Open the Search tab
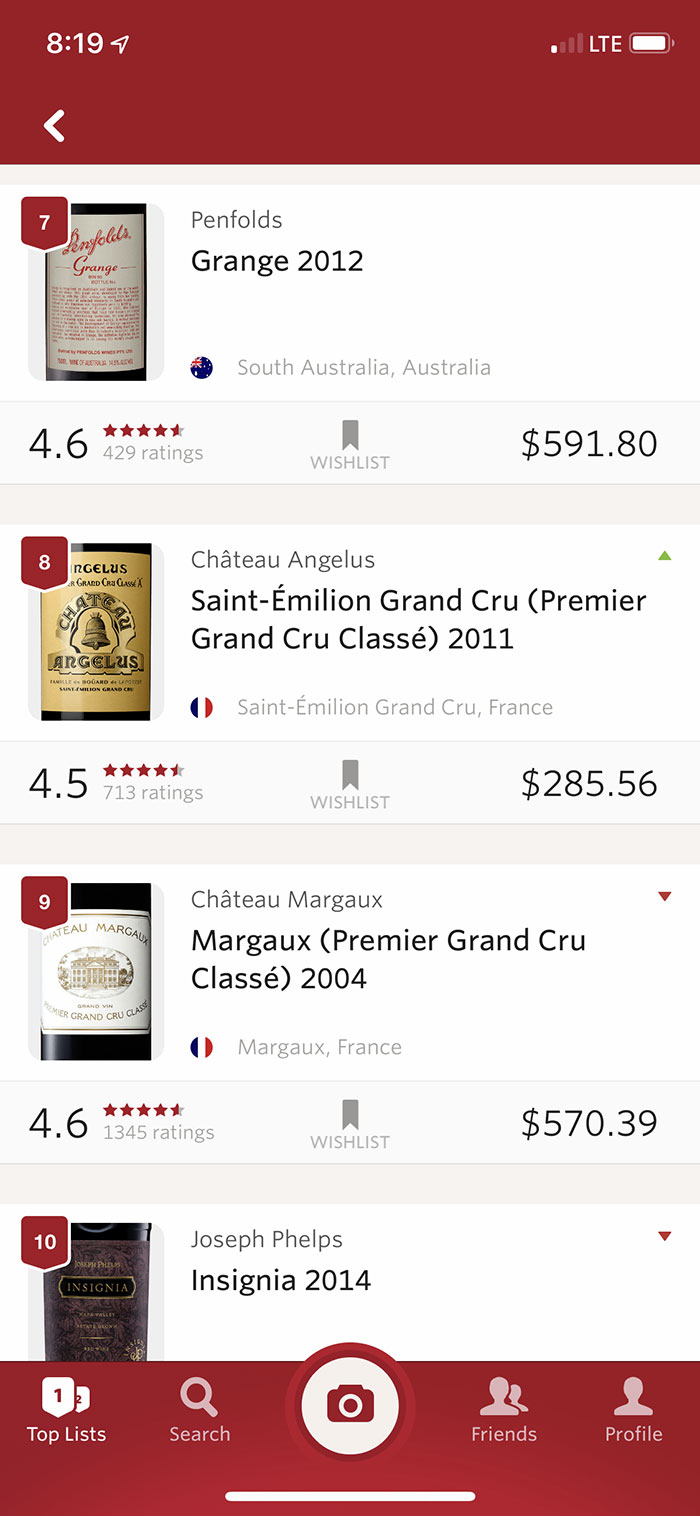The width and height of the screenshot is (700, 1516). pos(199,1410)
